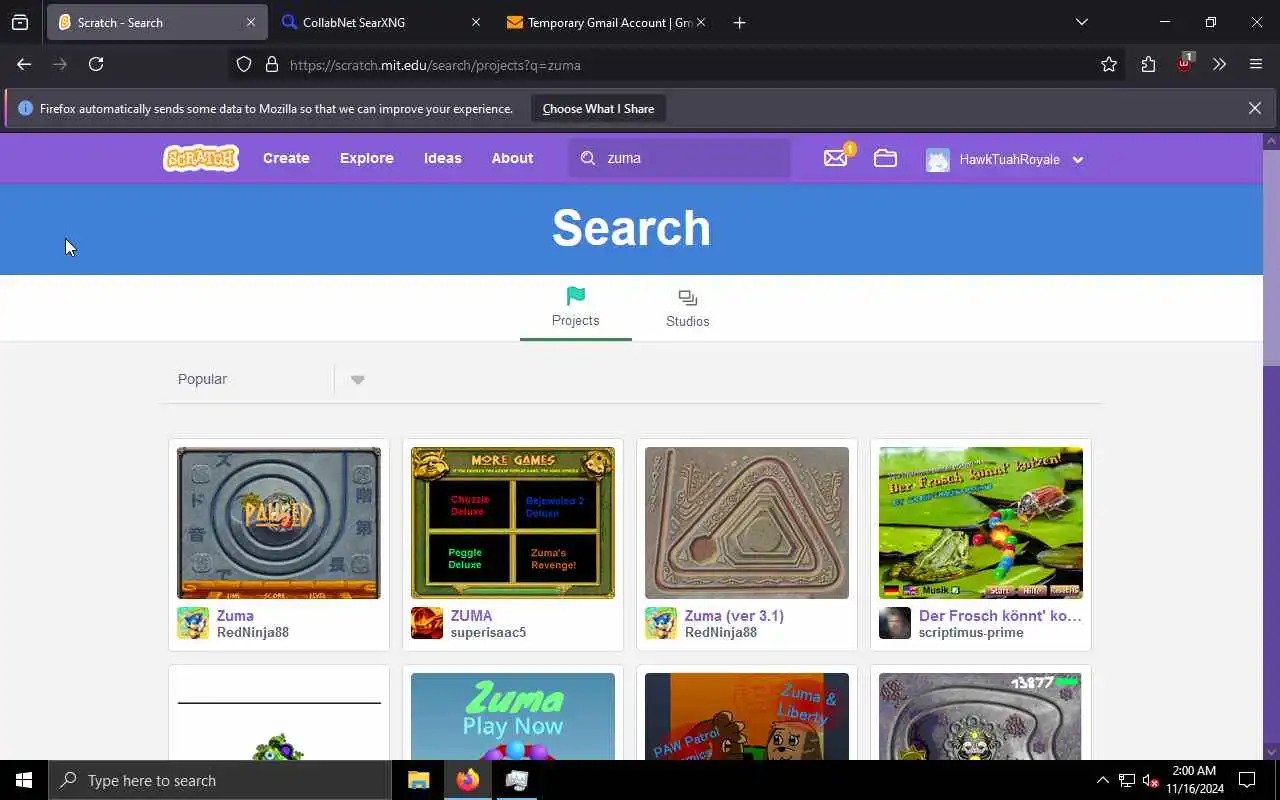The width and height of the screenshot is (1280, 800).
Task: Open the Zuma project title link
Action: 235,616
